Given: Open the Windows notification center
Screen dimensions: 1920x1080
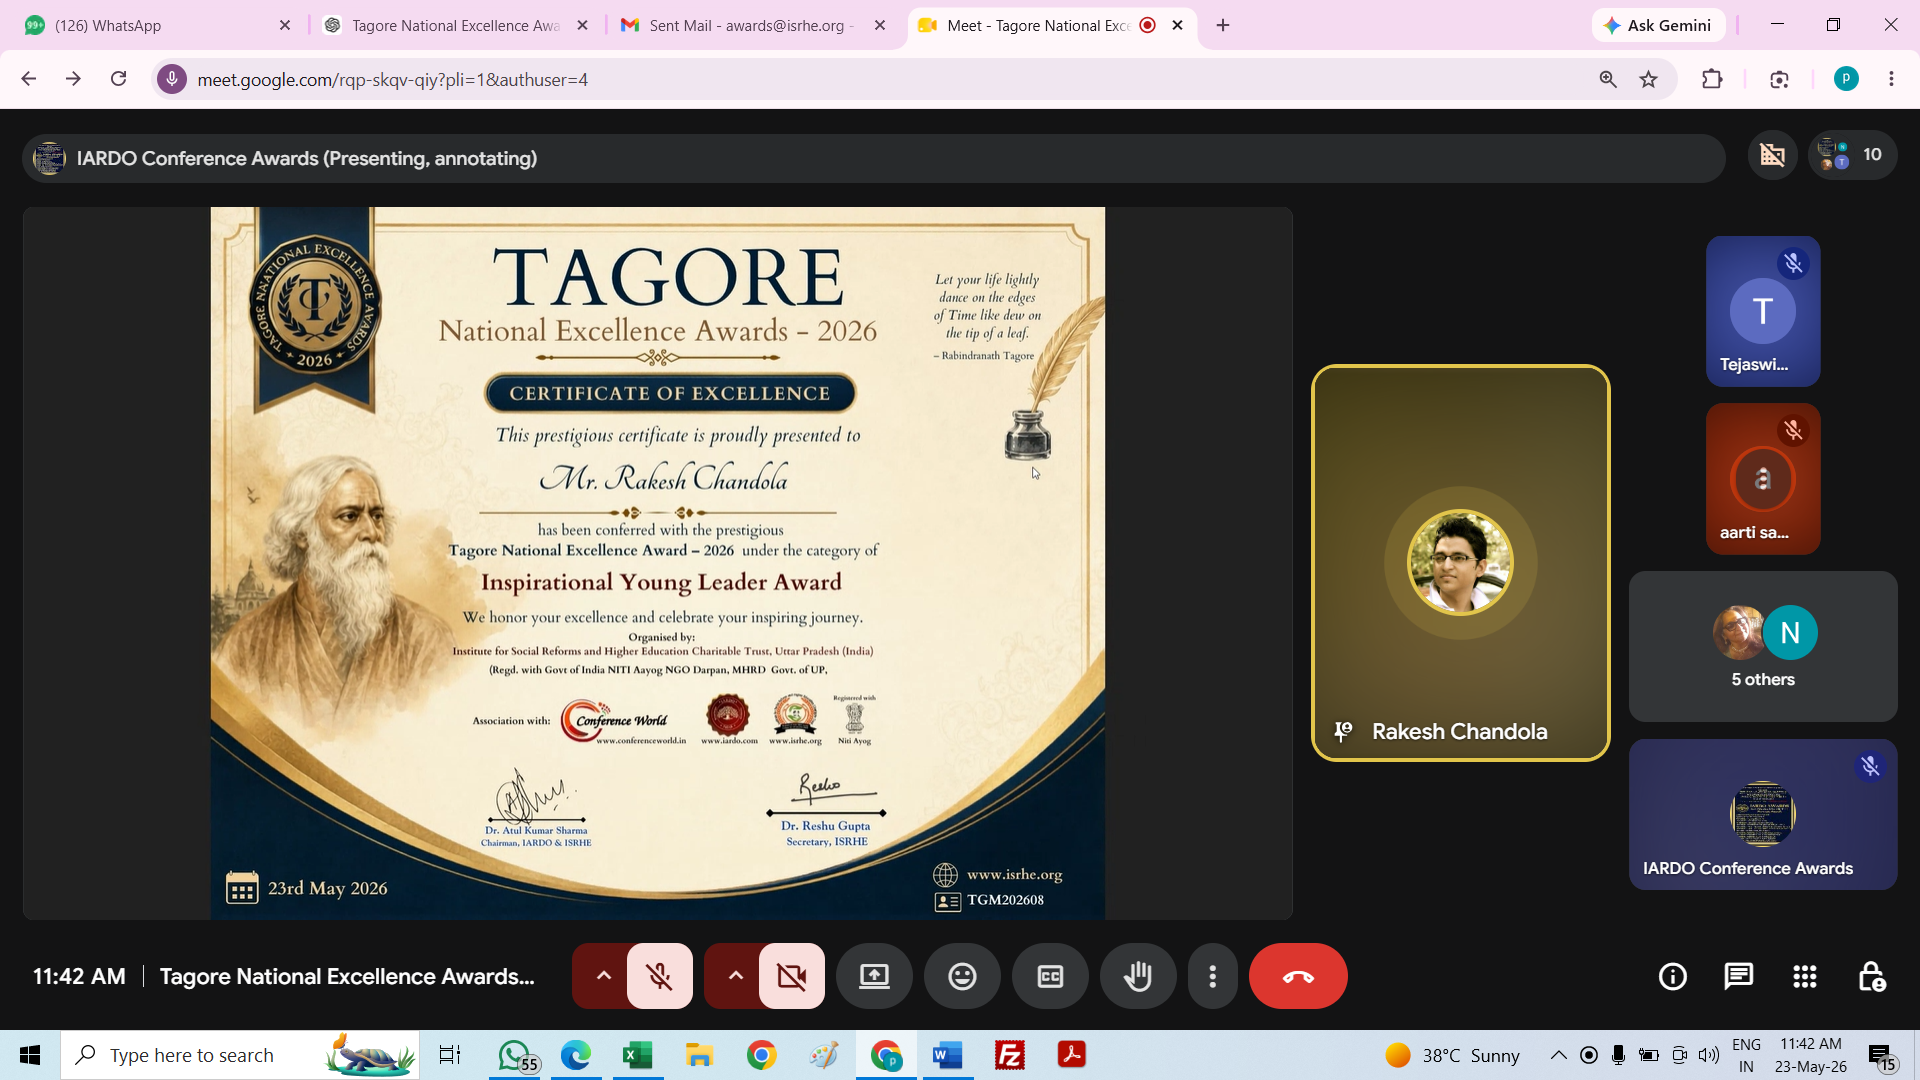Looking at the screenshot, I should pyautogui.click(x=1882, y=1056).
